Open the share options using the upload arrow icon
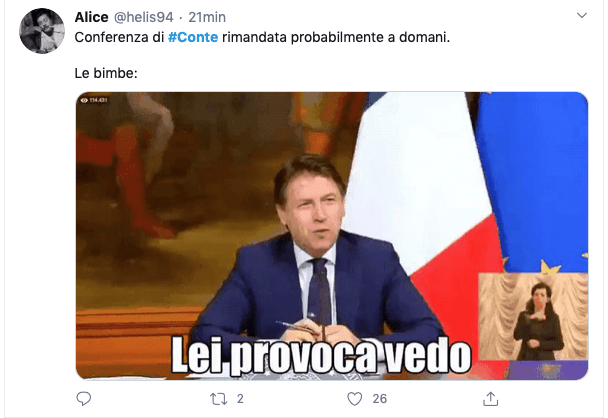This screenshot has height=418, width=608. click(491, 399)
